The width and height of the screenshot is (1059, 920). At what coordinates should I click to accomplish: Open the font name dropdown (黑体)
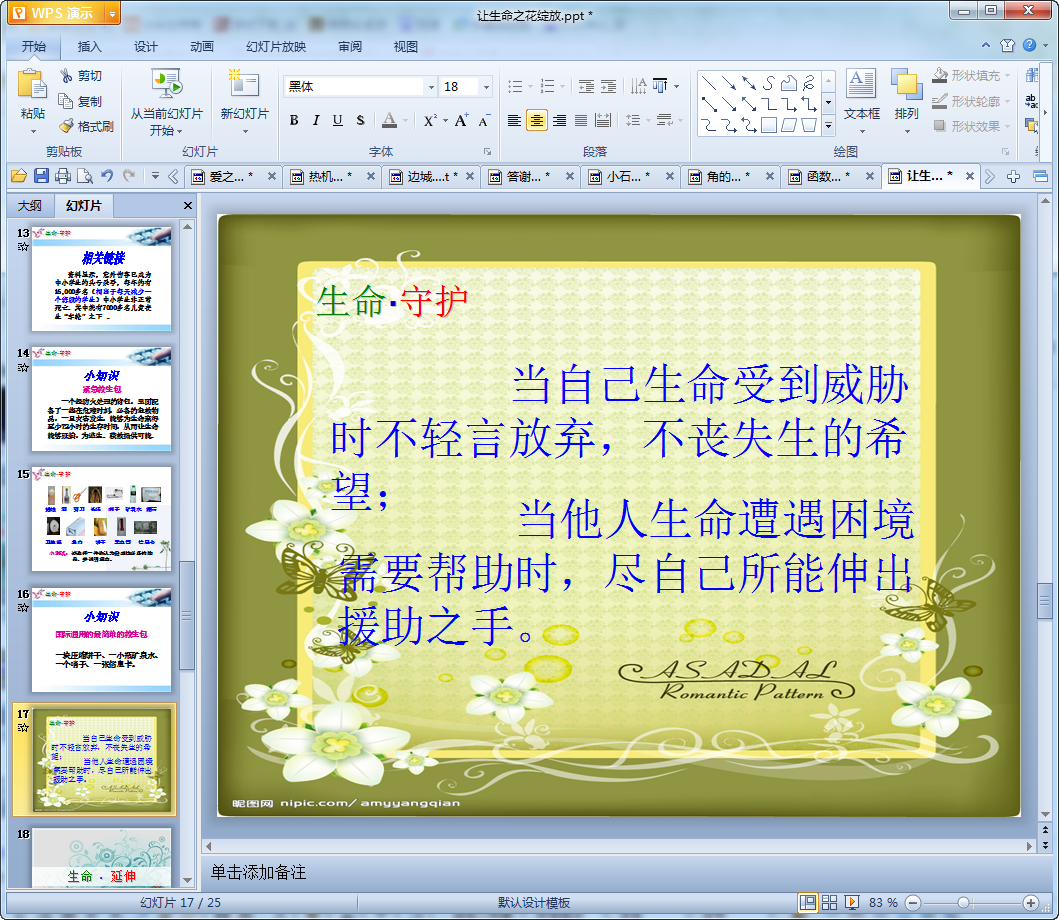tap(431, 86)
